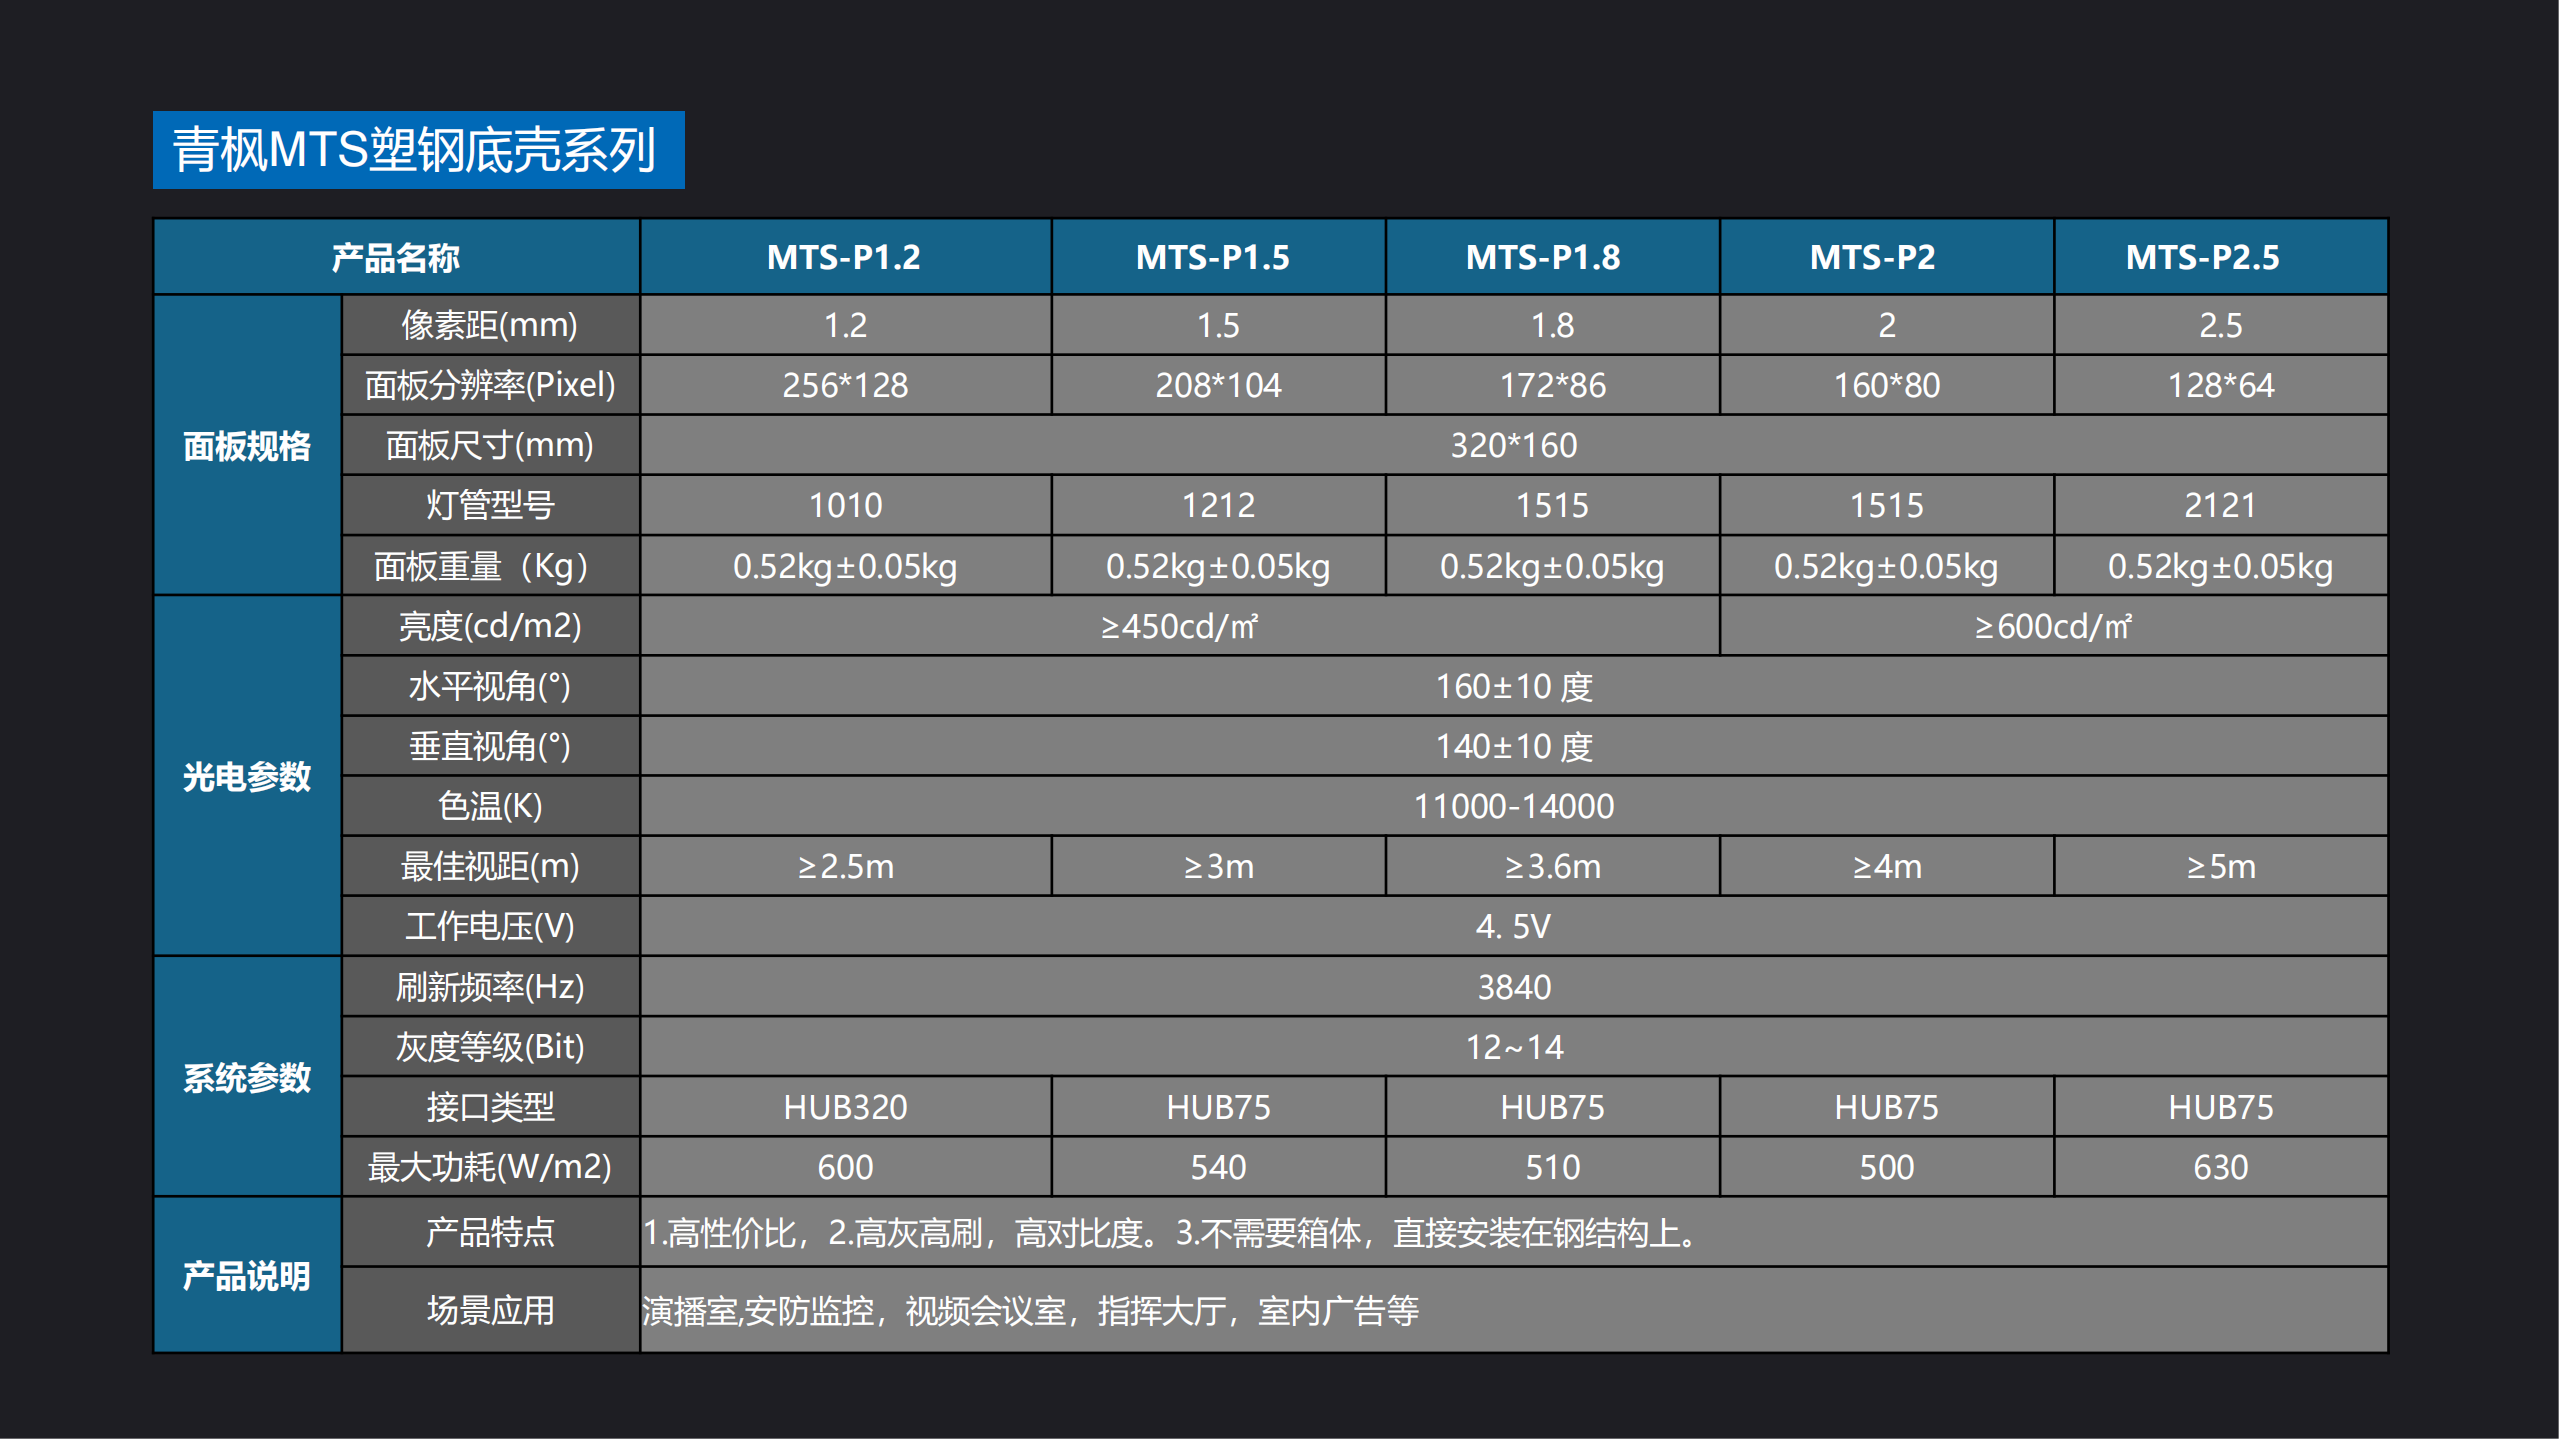Click the 产品说明 category cell
2560x1440 pixels.
pos(247,1275)
